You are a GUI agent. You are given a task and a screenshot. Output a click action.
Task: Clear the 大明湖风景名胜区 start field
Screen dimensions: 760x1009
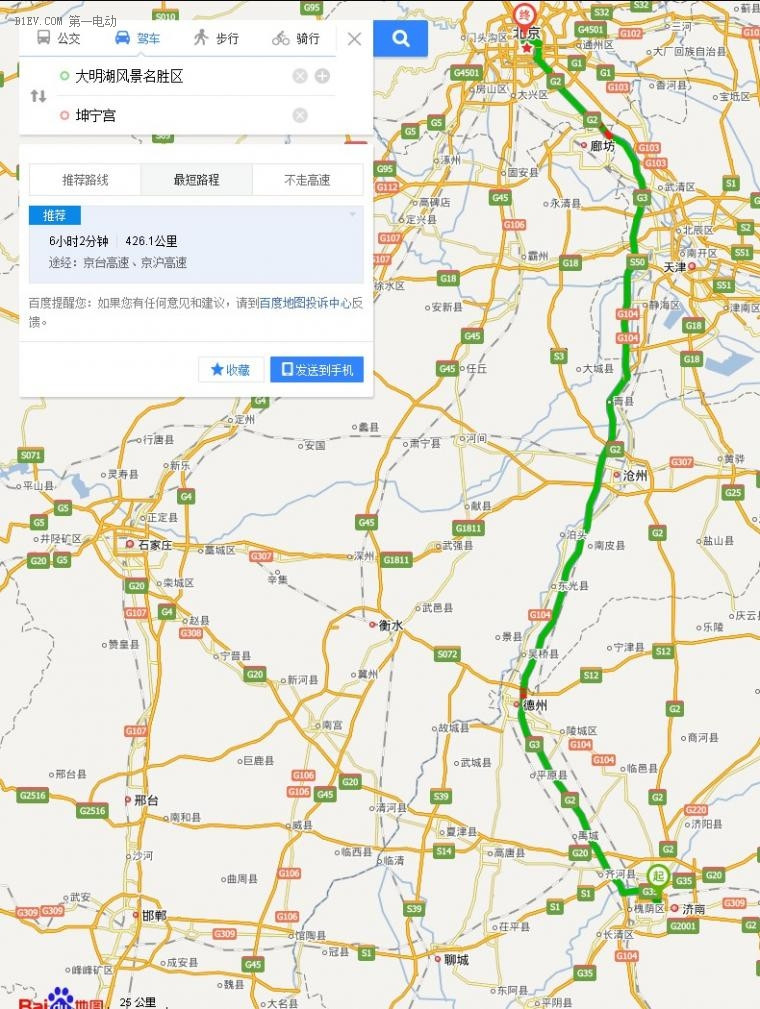pos(300,77)
